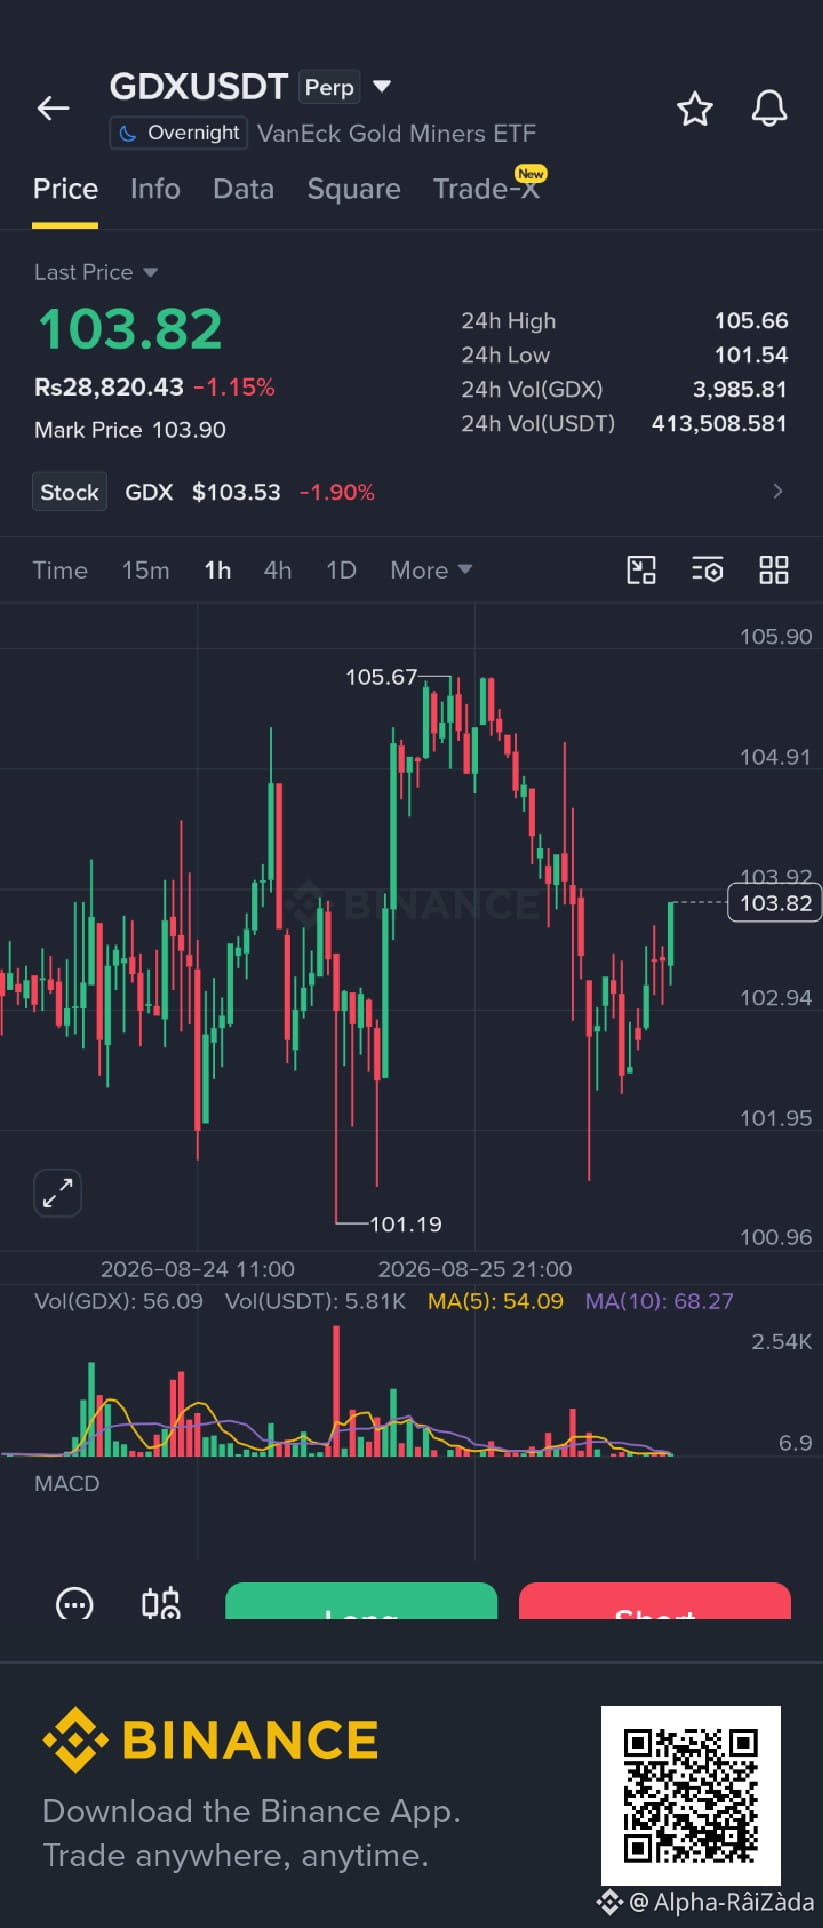The height and width of the screenshot is (1928, 823).
Task: Expand the GDXUSDT Perp pair dropdown arrow
Action: click(381, 87)
